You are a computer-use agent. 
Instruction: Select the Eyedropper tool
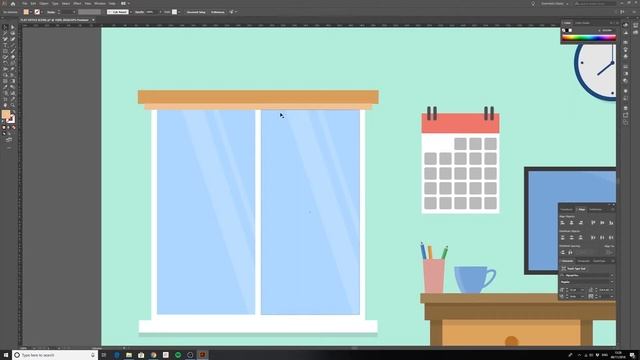5,87
